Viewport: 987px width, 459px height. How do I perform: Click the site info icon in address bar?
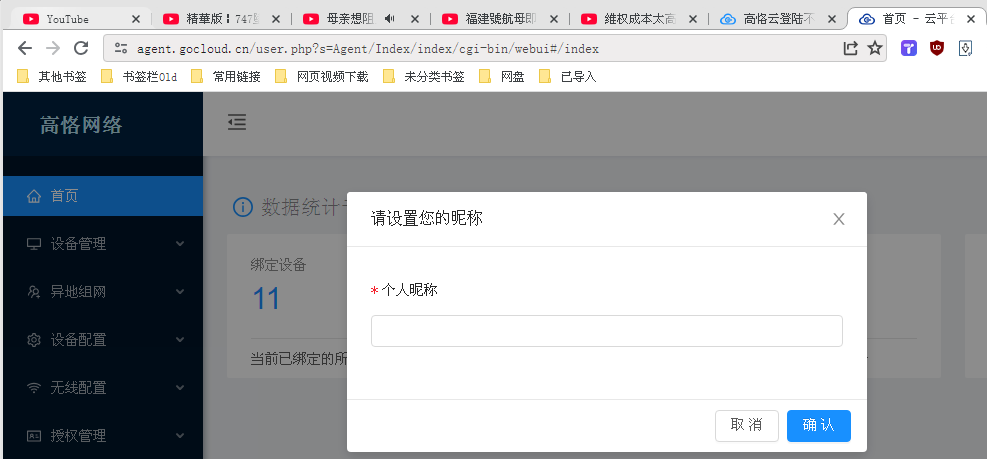click(121, 48)
